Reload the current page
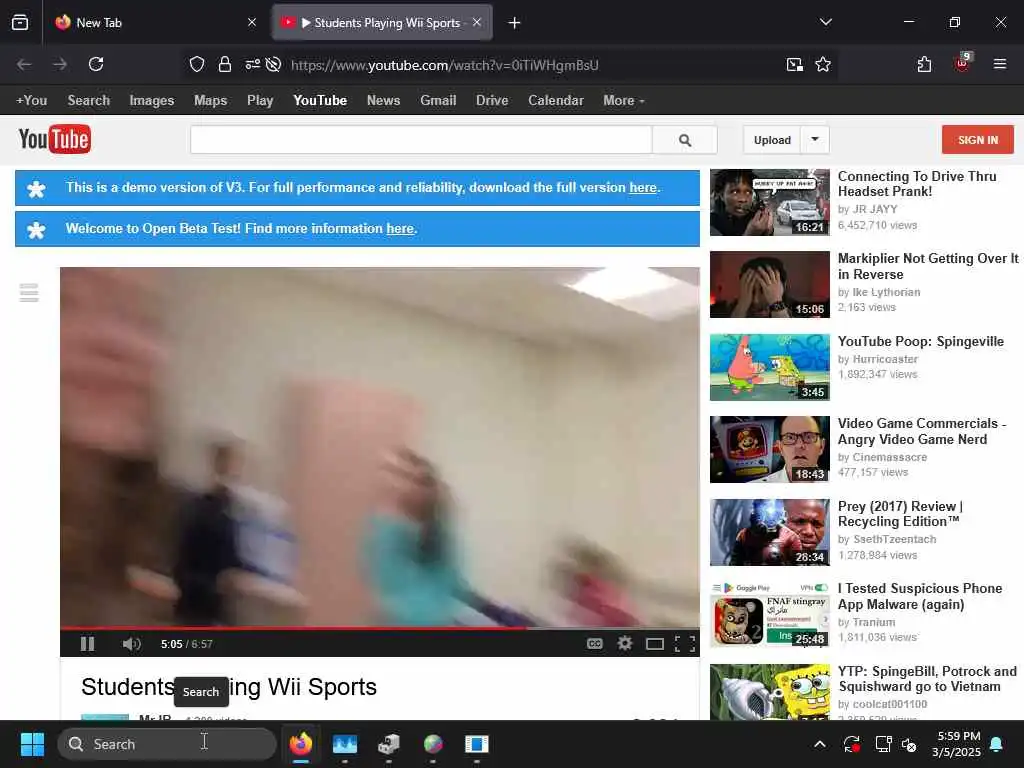1024x768 pixels. tap(96, 64)
